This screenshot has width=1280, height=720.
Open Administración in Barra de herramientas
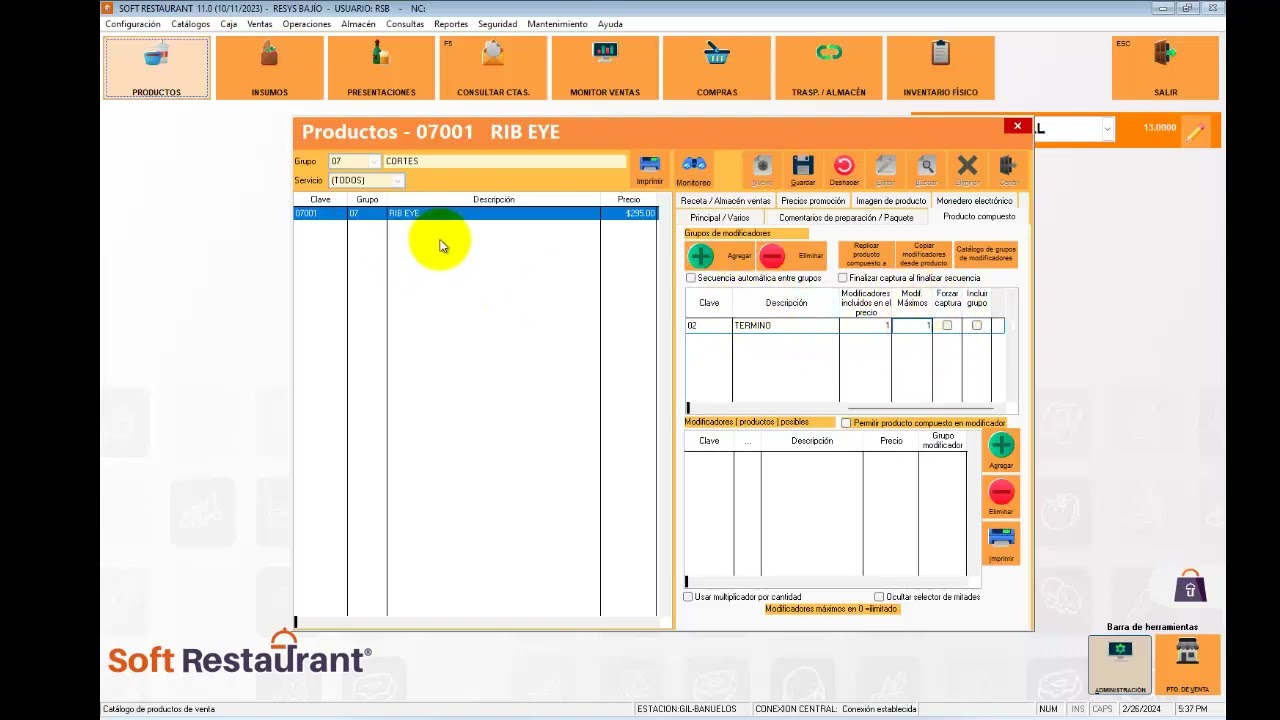(1120, 665)
